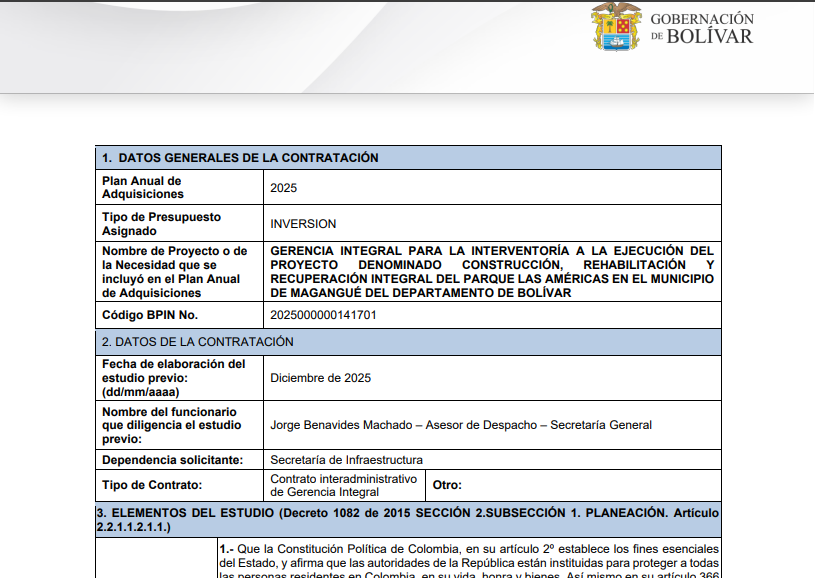The image size is (815, 578).
Task: Click the eagle emblem atop the shield
Action: point(617,9)
